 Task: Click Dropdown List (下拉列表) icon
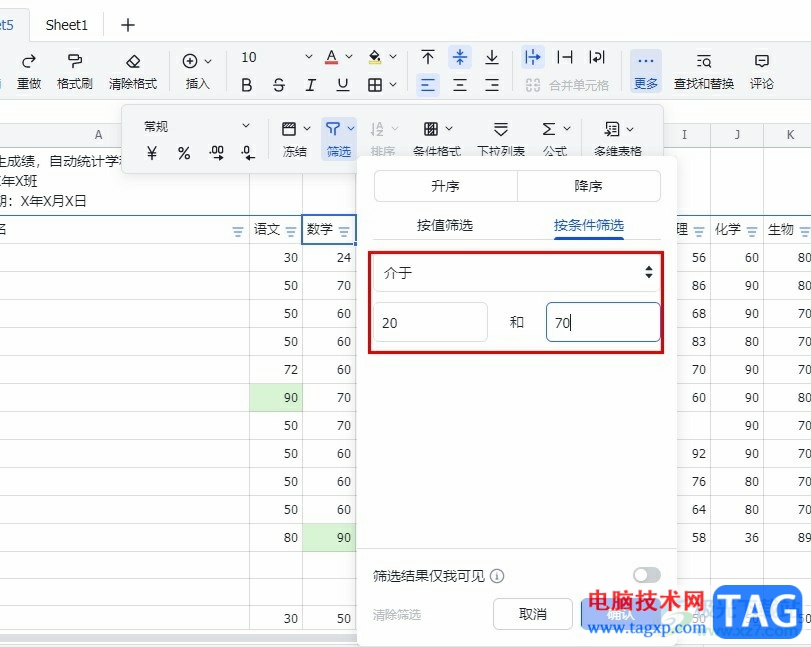[x=501, y=129]
